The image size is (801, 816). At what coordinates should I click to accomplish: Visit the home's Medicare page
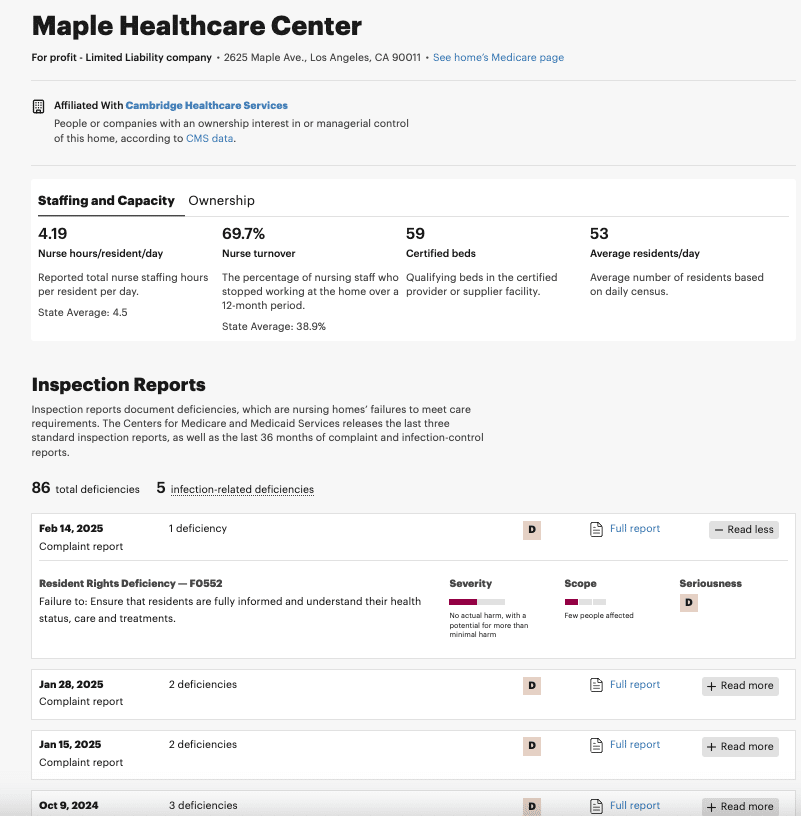tap(499, 58)
